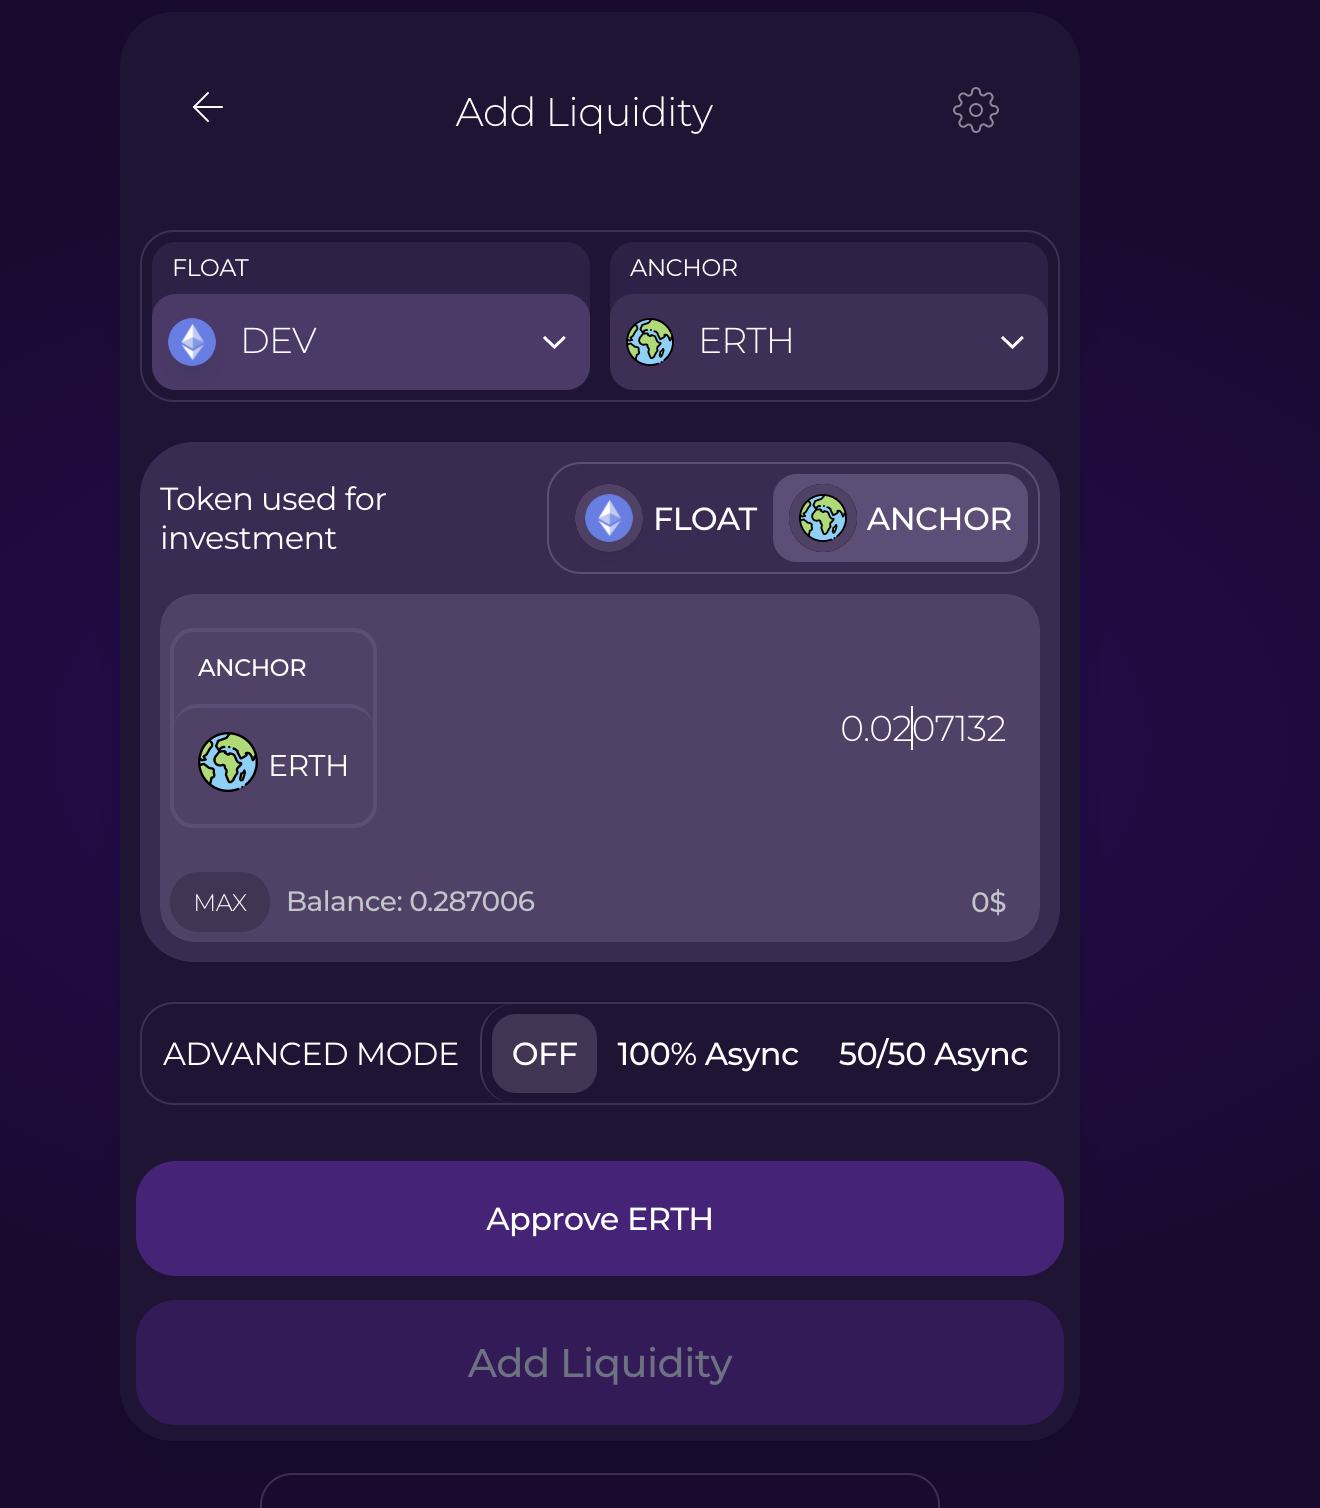Click globe icon in investment token toggle

coord(822,519)
